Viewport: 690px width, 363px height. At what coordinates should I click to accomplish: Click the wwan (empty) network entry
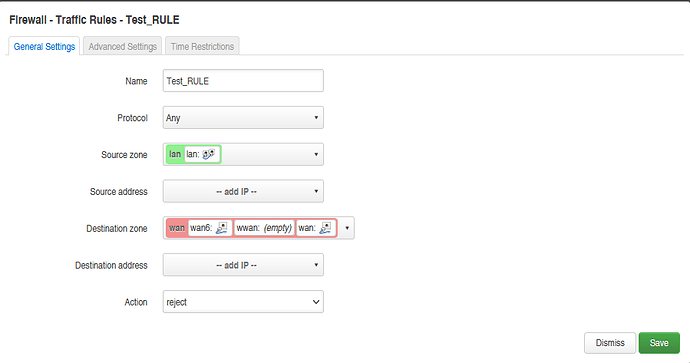pyautogui.click(x=264, y=228)
